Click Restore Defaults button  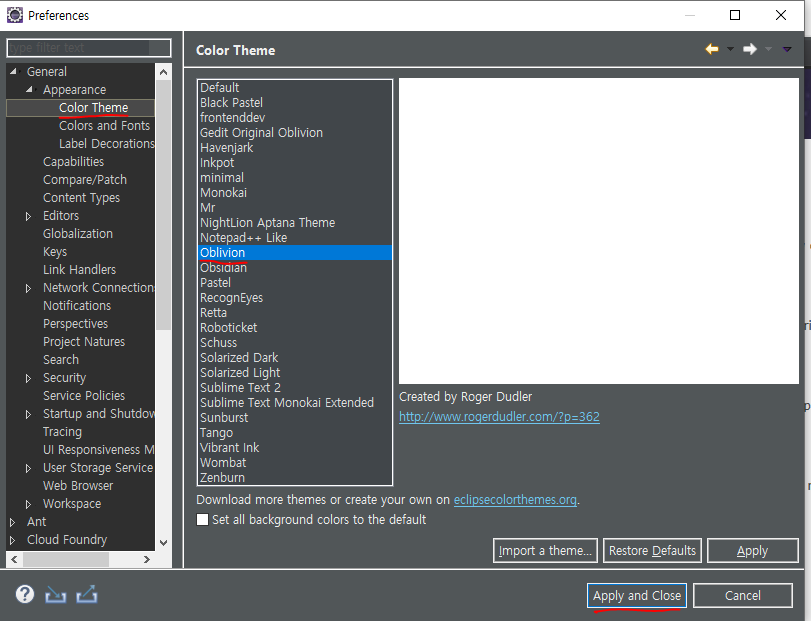(652, 551)
